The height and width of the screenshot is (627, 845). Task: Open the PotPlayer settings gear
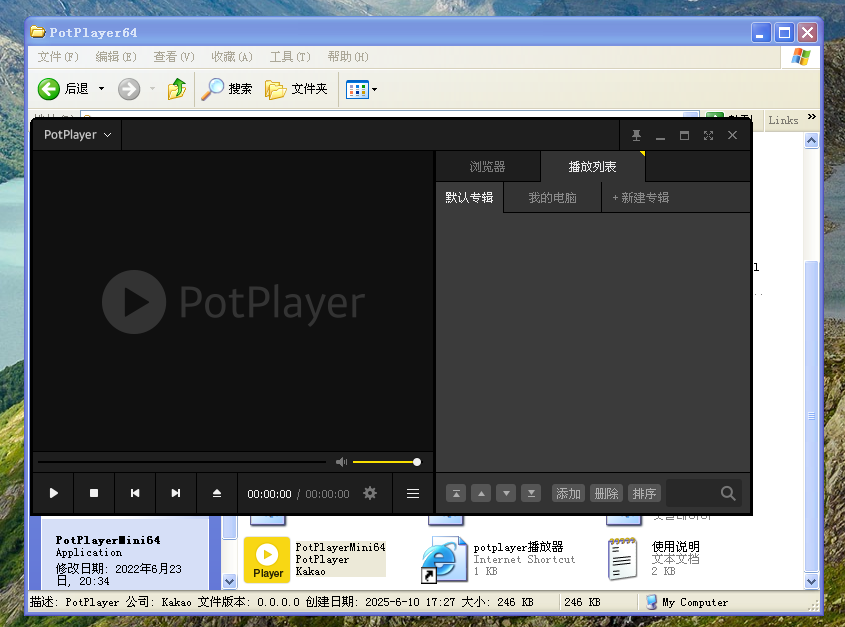(x=370, y=493)
